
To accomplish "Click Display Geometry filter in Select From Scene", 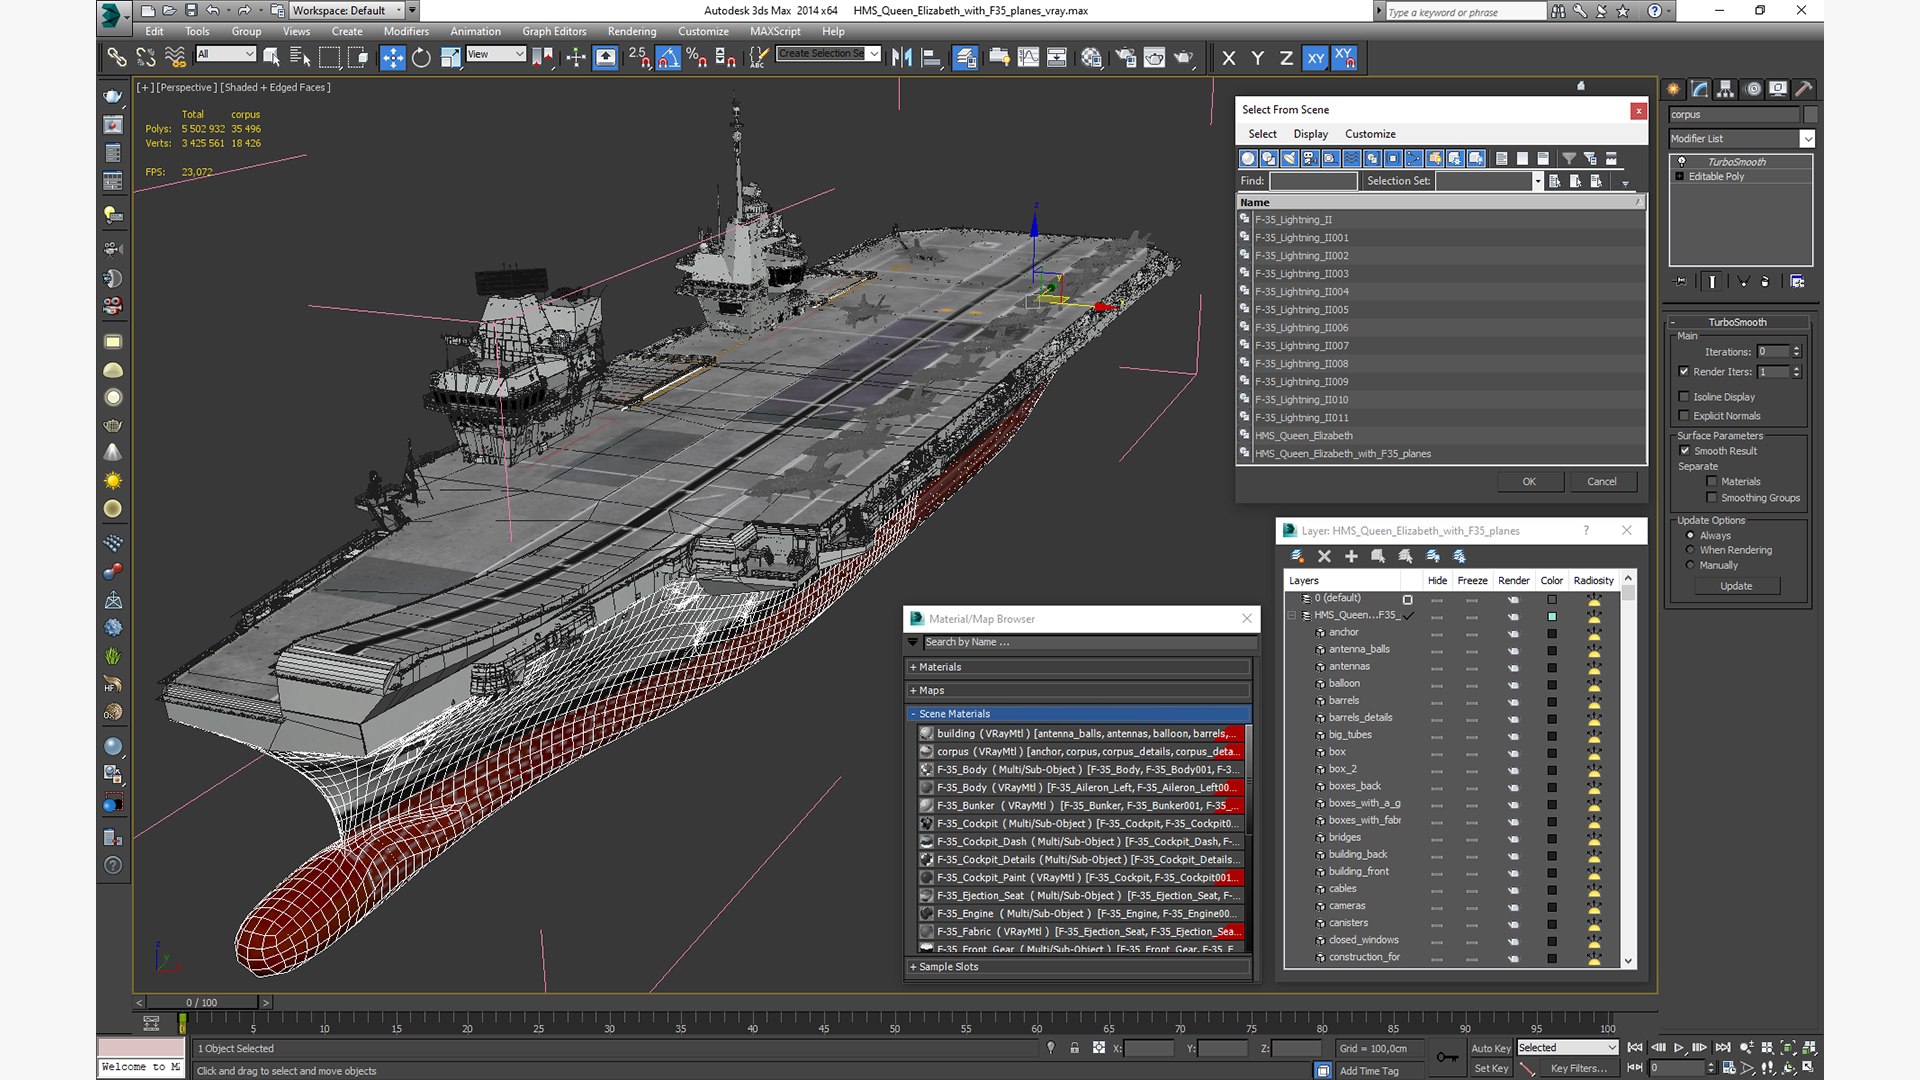I will pos(1248,158).
